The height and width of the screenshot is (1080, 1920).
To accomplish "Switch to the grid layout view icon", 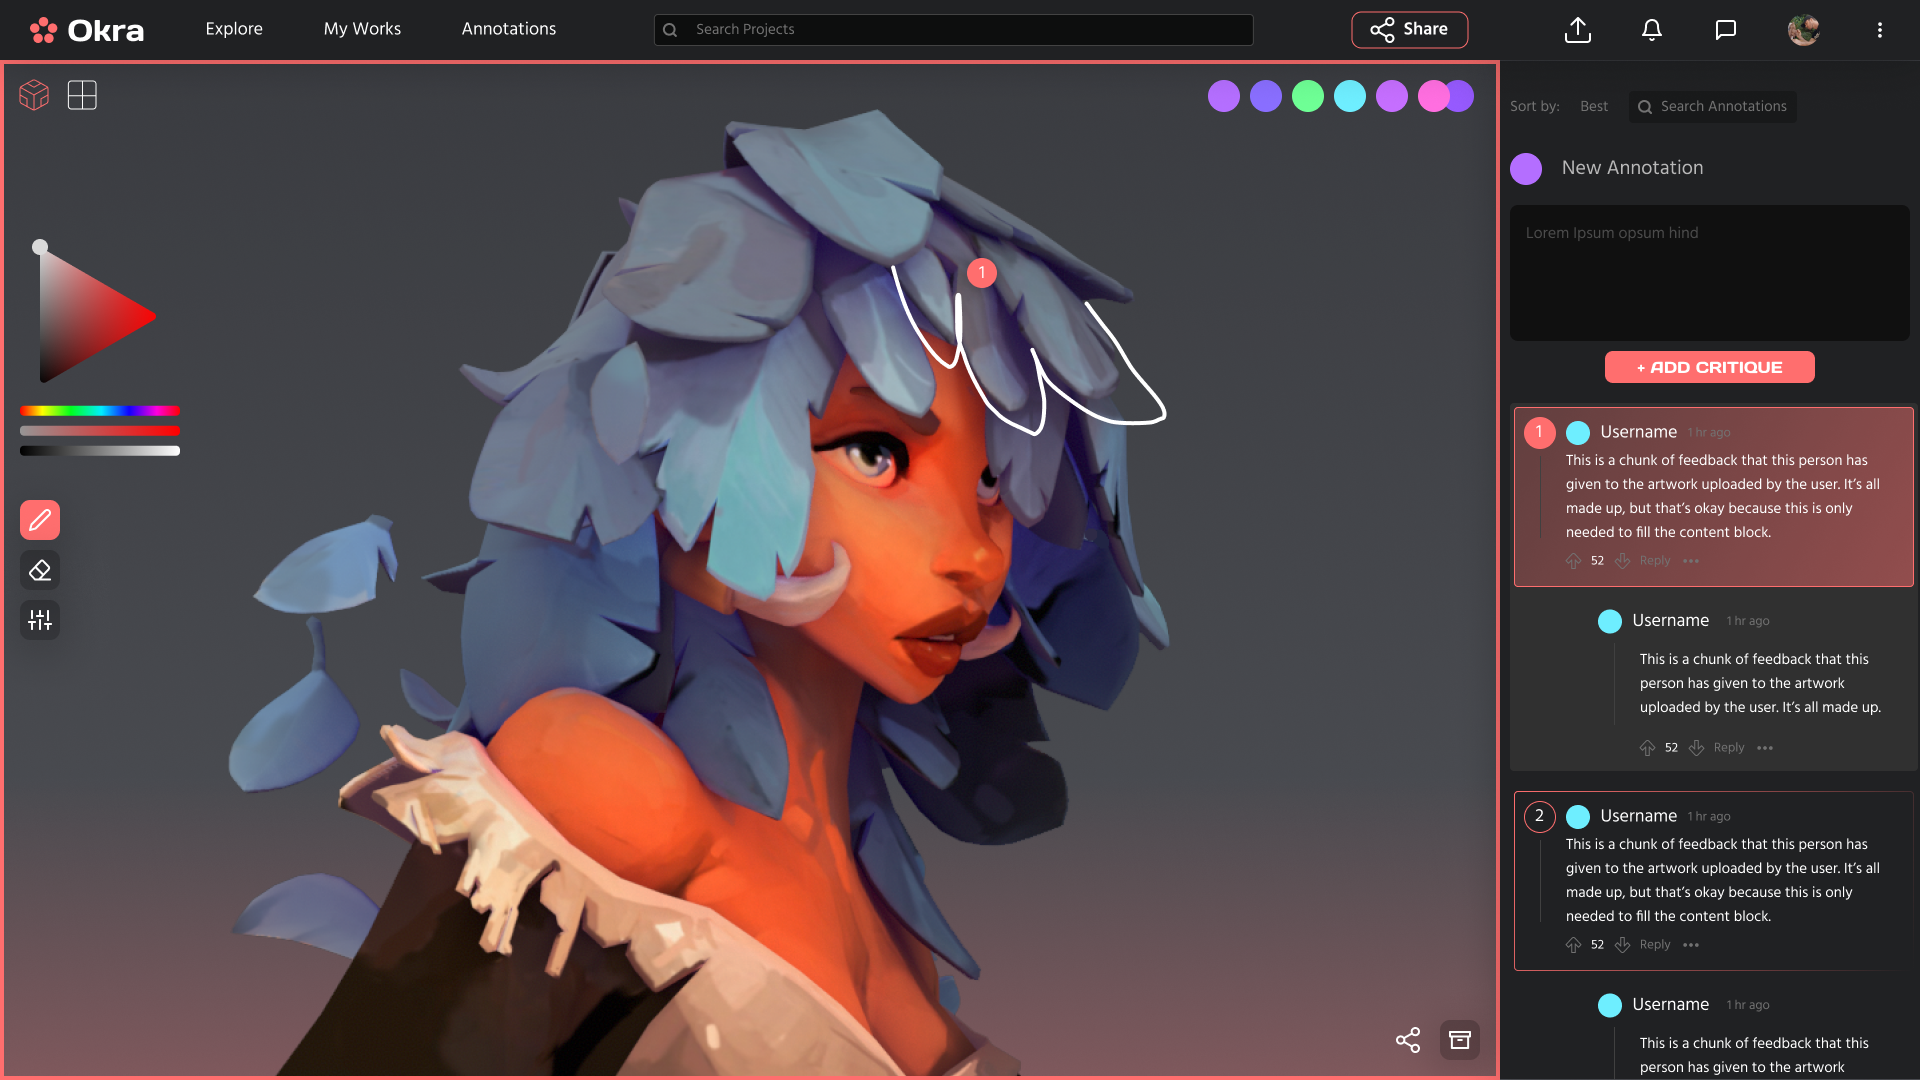I will pos(82,95).
